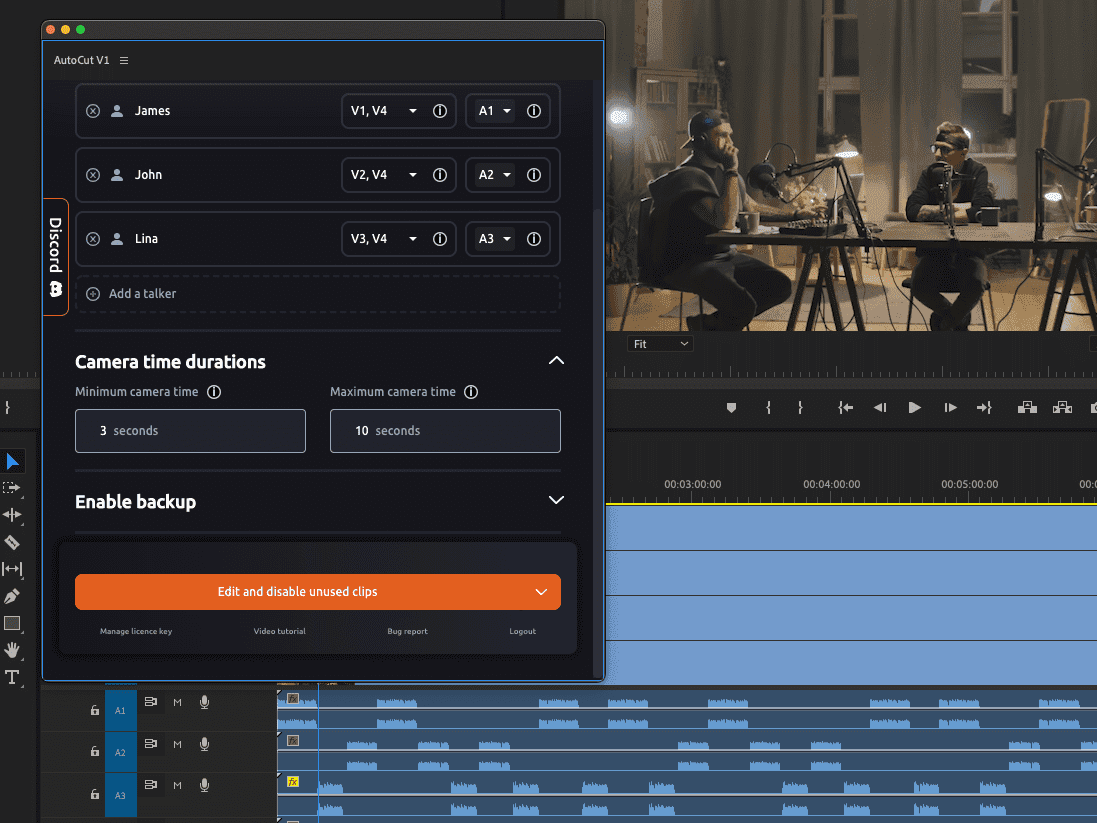The height and width of the screenshot is (823, 1097).
Task: Select the Razor tool
Action: coord(12,542)
